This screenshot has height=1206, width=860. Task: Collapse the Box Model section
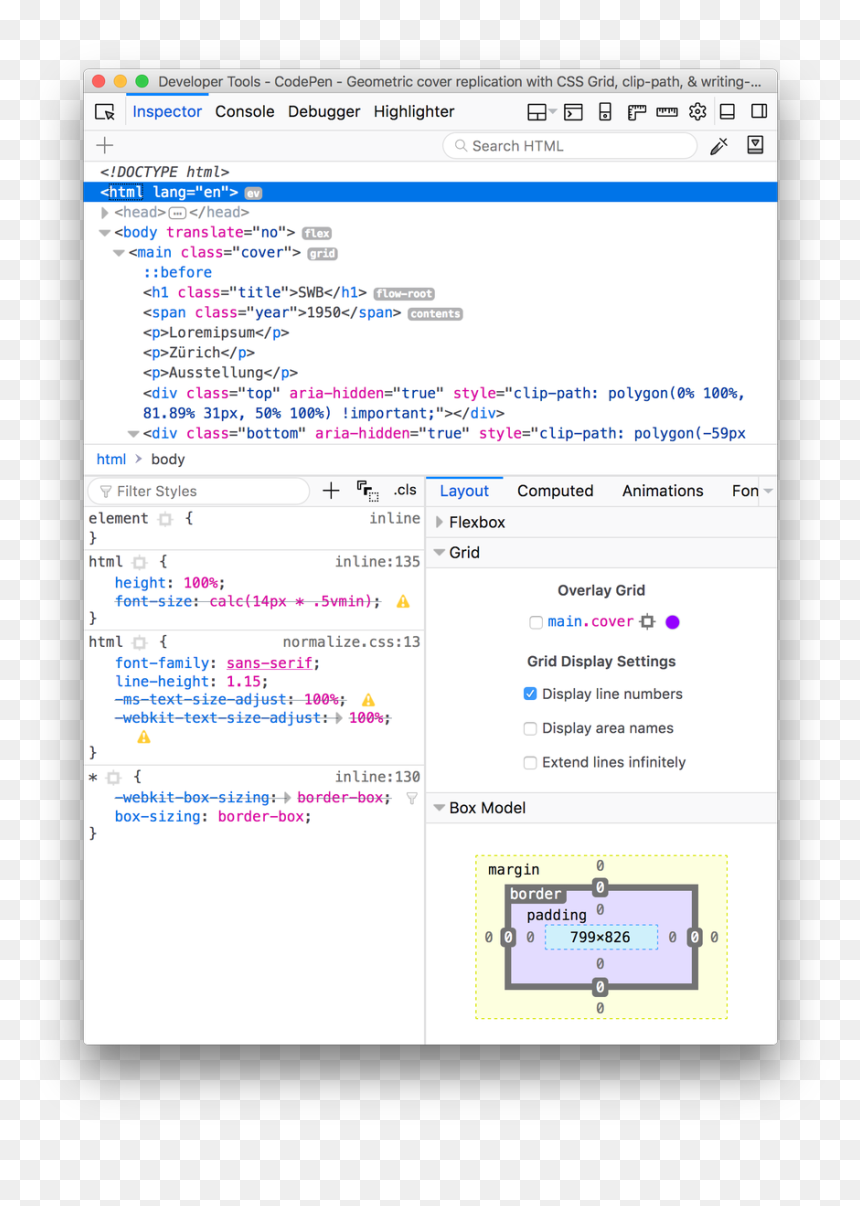[439, 808]
